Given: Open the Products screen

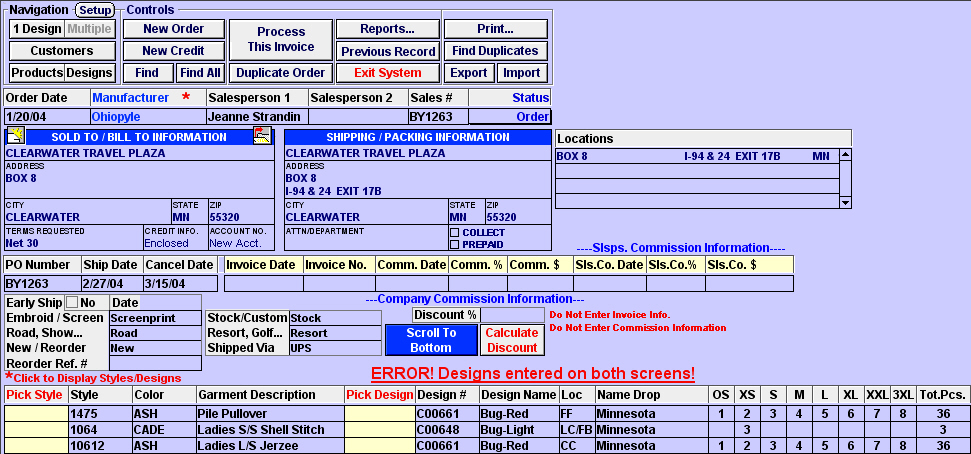Looking at the screenshot, I should click(37, 72).
